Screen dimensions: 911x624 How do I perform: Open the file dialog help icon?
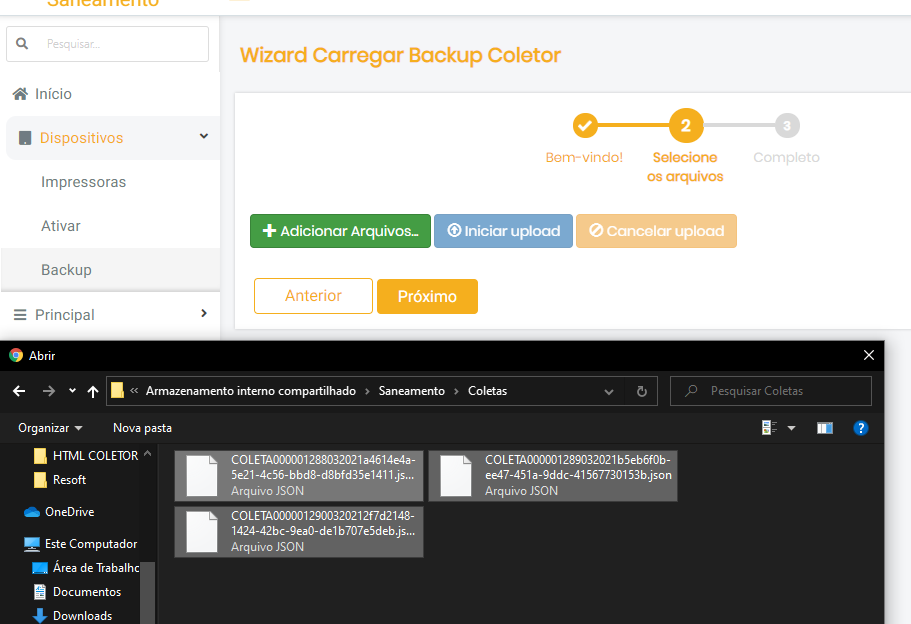(x=860, y=428)
